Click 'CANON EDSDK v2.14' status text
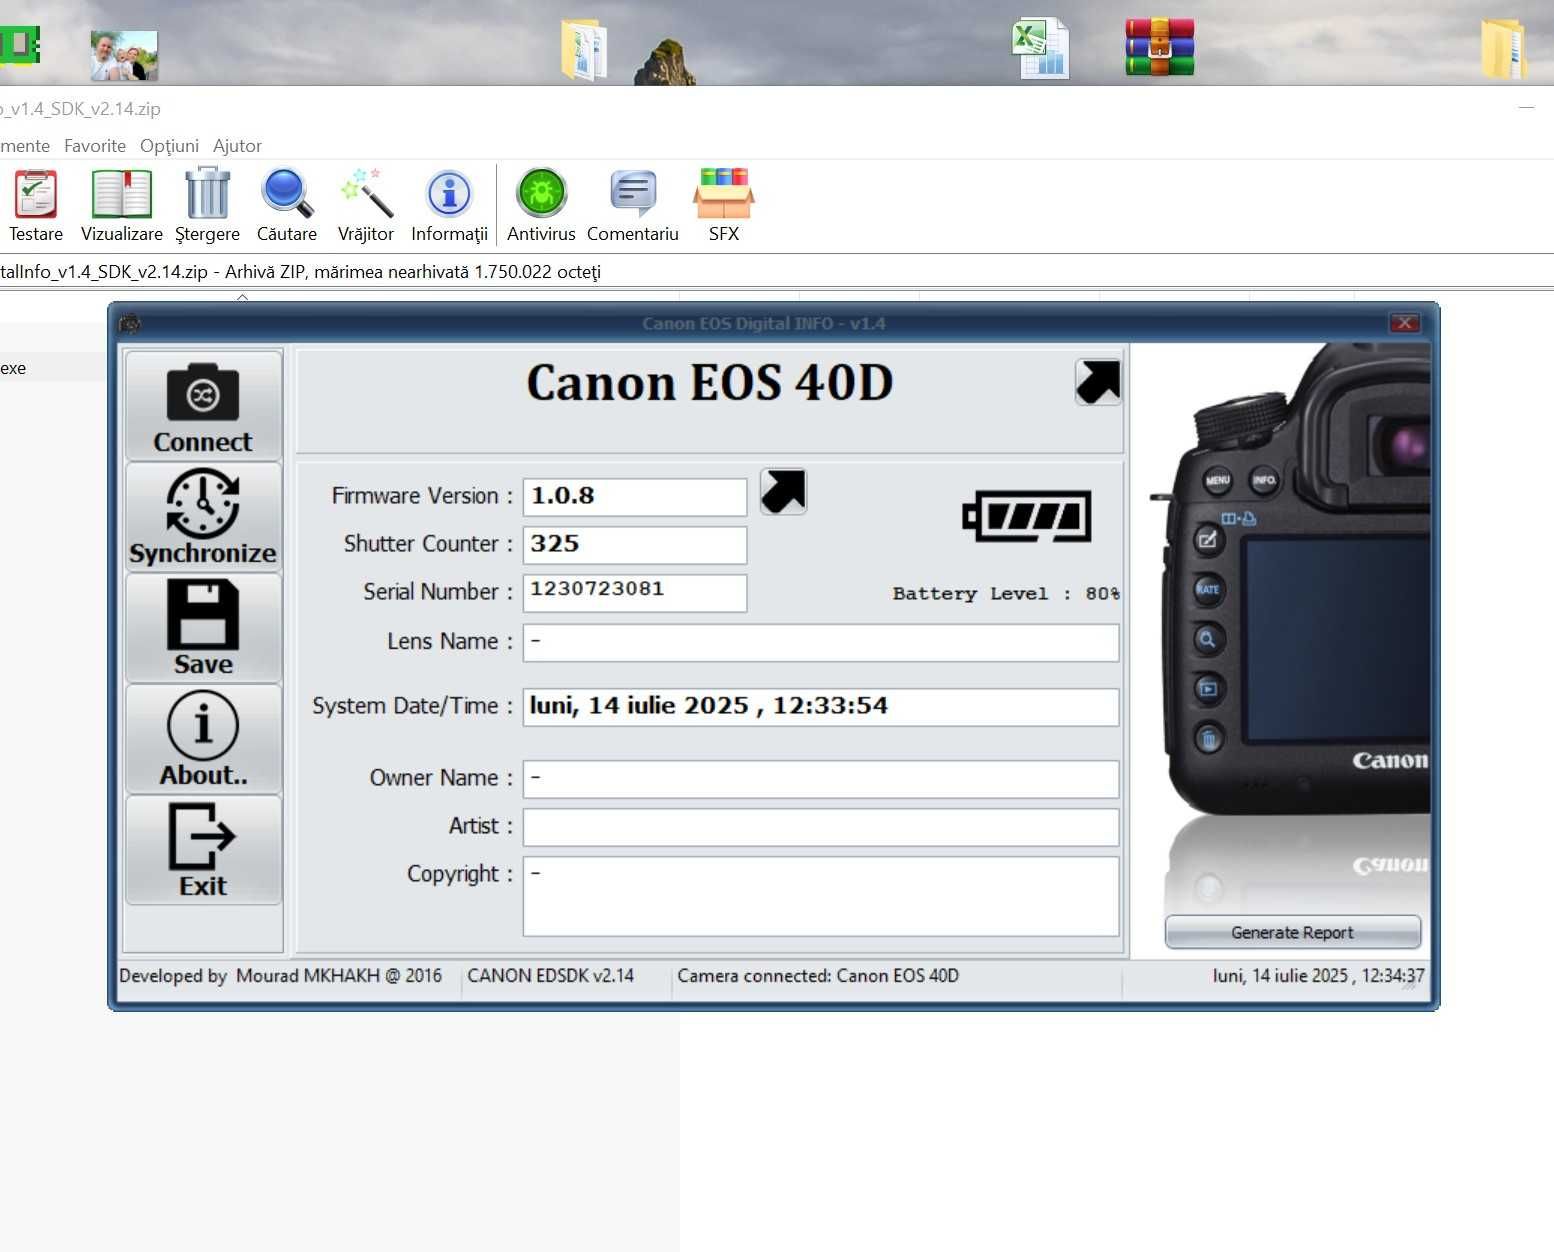This screenshot has width=1554, height=1252. pos(550,976)
